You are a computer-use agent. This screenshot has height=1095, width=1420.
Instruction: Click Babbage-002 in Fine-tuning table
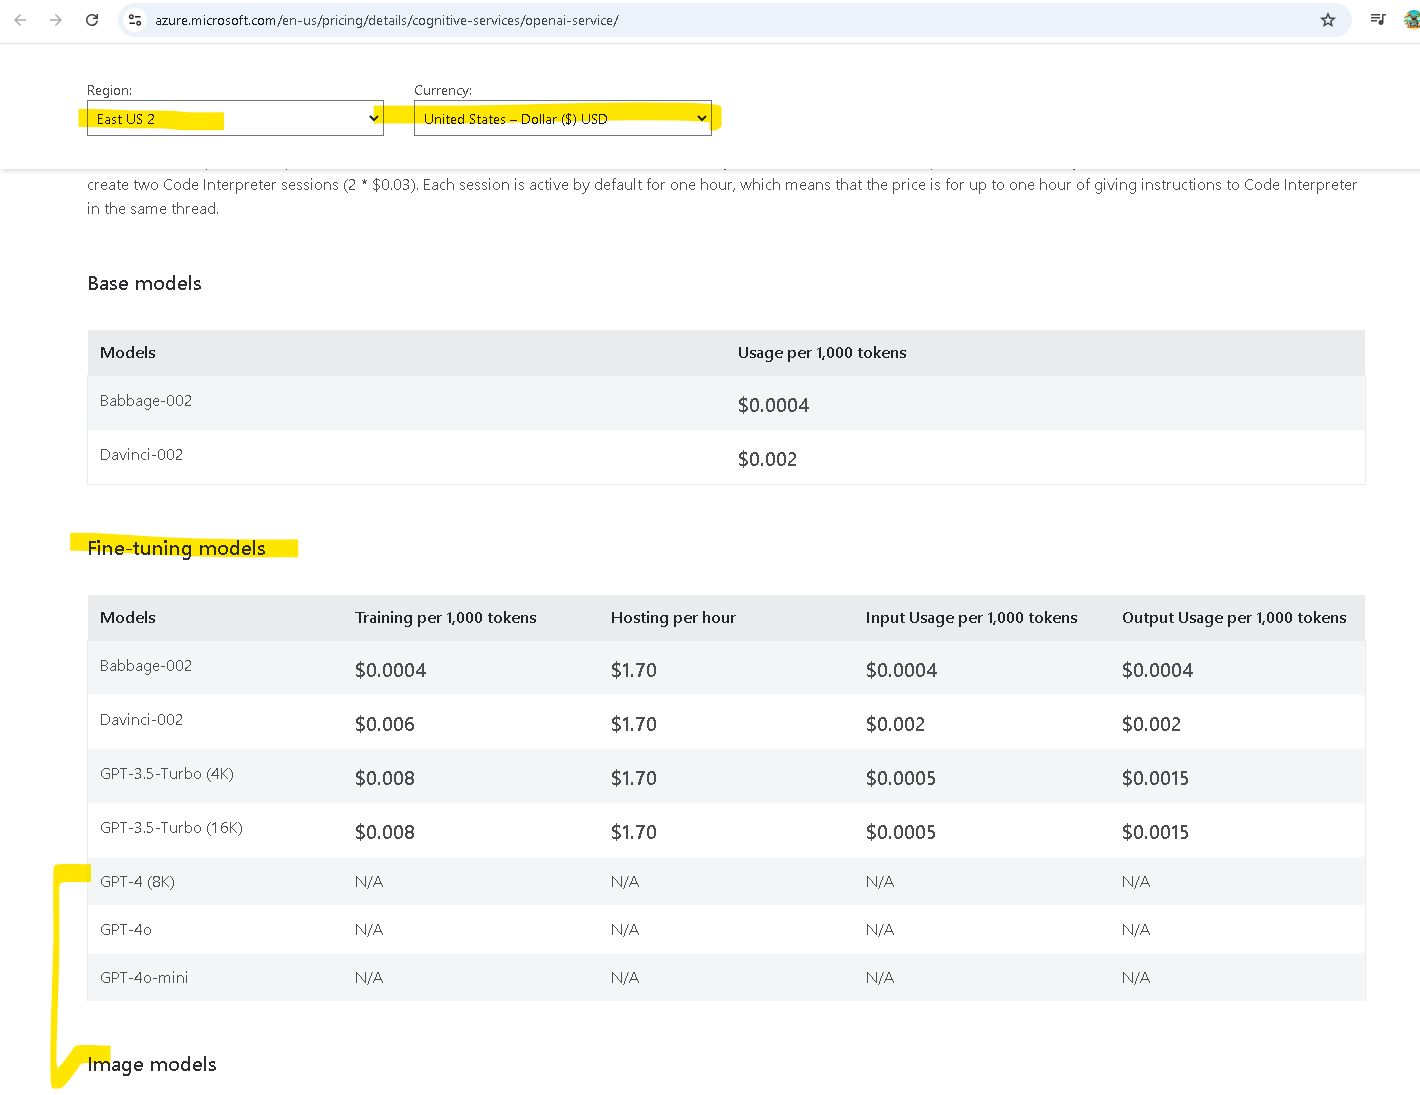[146, 665]
